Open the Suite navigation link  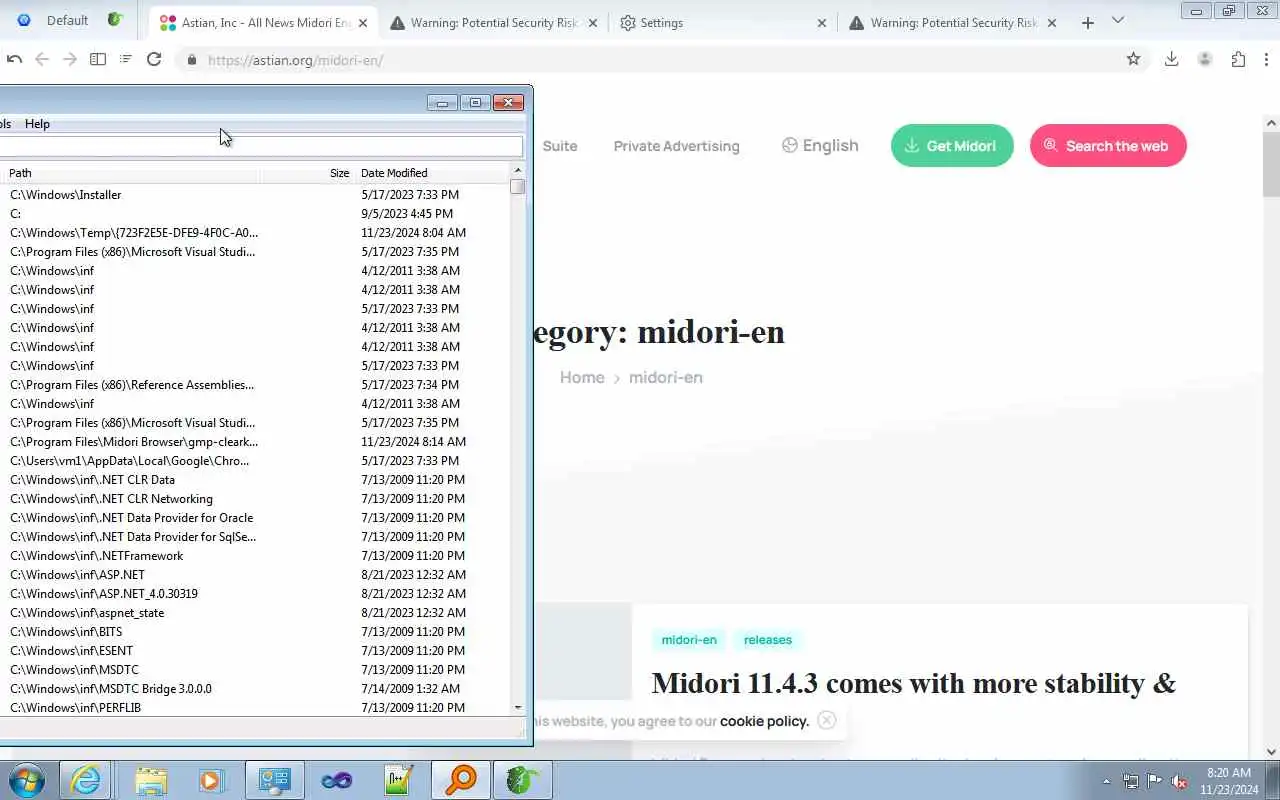point(560,146)
